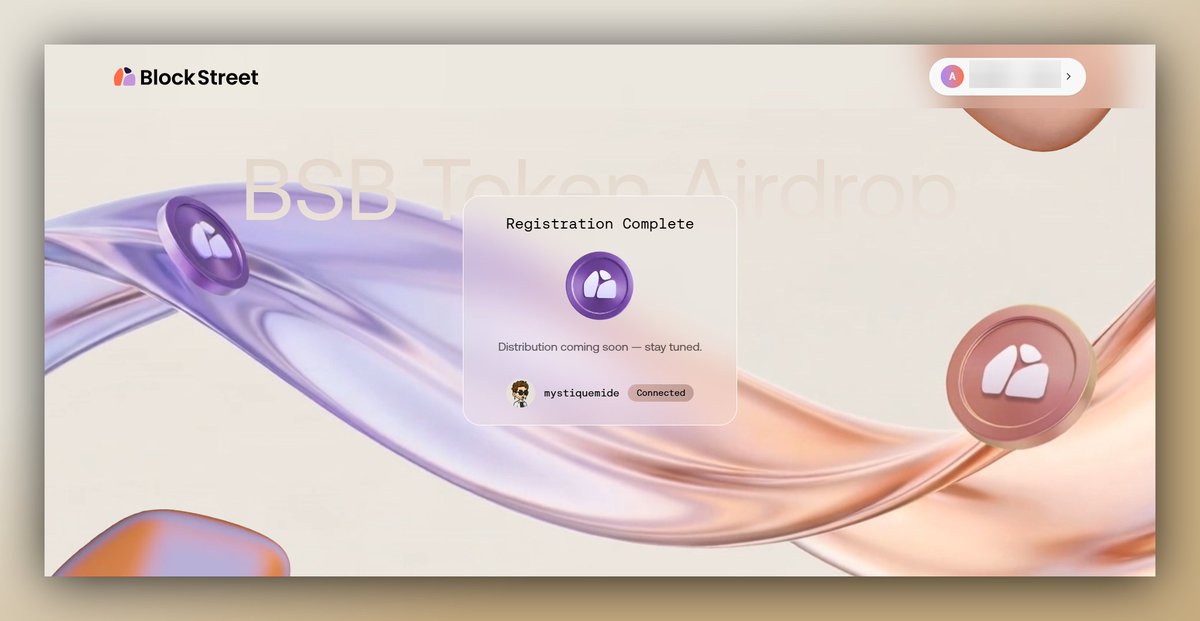1200x621 pixels.
Task: Click the mystiquemide profile avatar
Action: [x=520, y=393]
